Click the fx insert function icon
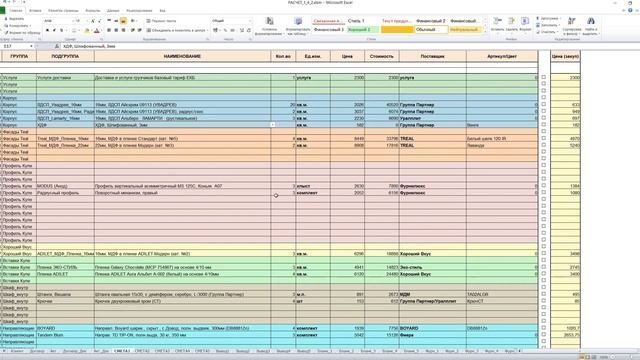The width and height of the screenshot is (640, 360). coord(57,47)
